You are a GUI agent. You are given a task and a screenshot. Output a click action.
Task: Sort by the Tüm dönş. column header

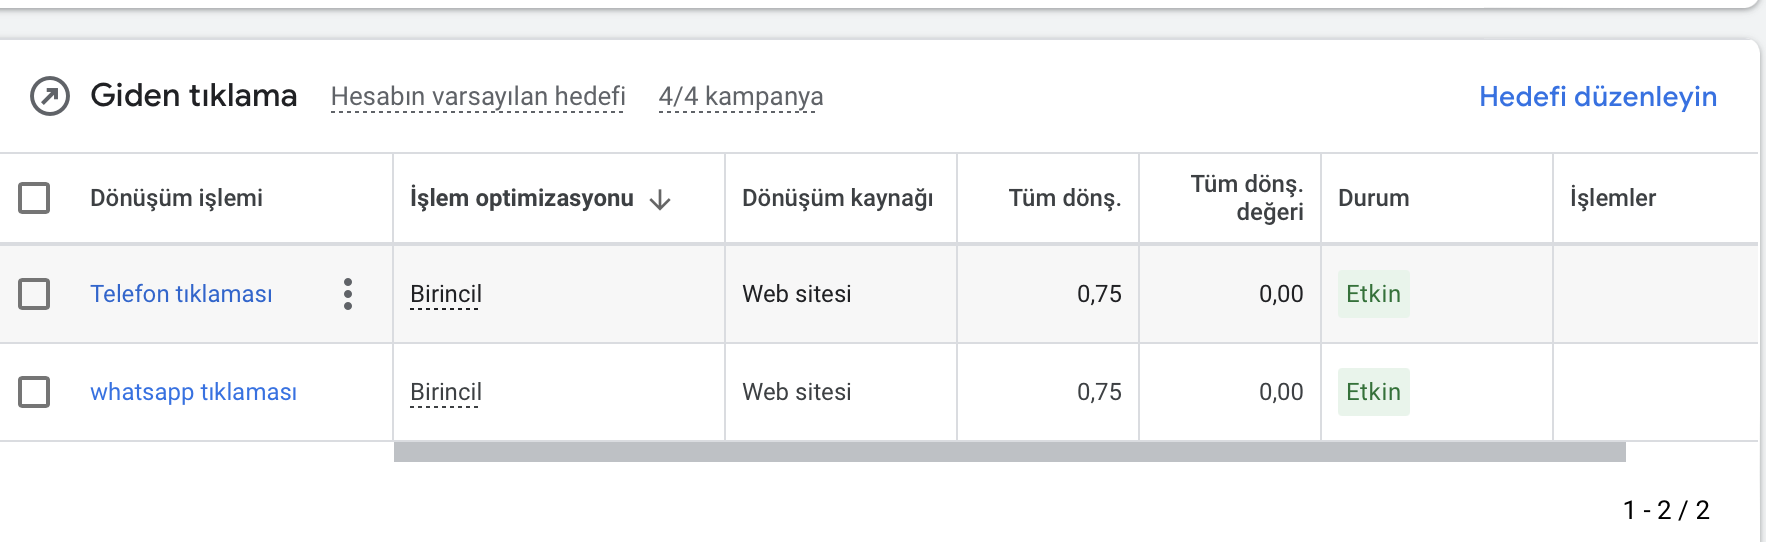coord(1065,198)
